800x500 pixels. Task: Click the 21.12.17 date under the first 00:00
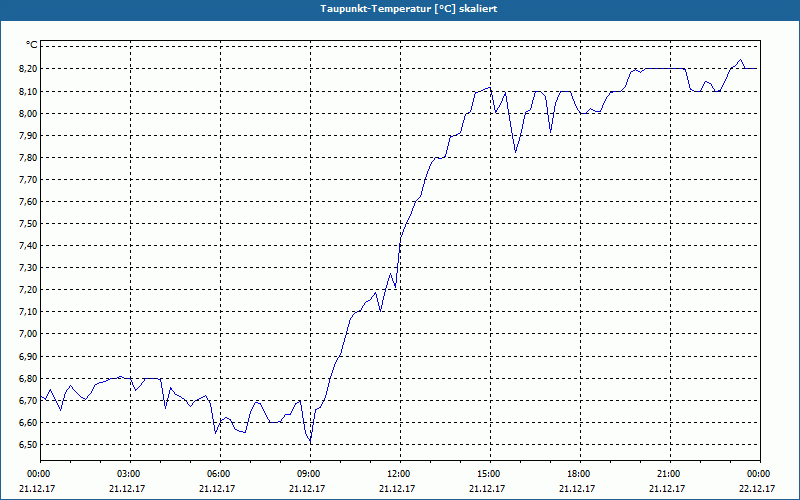pos(37,488)
